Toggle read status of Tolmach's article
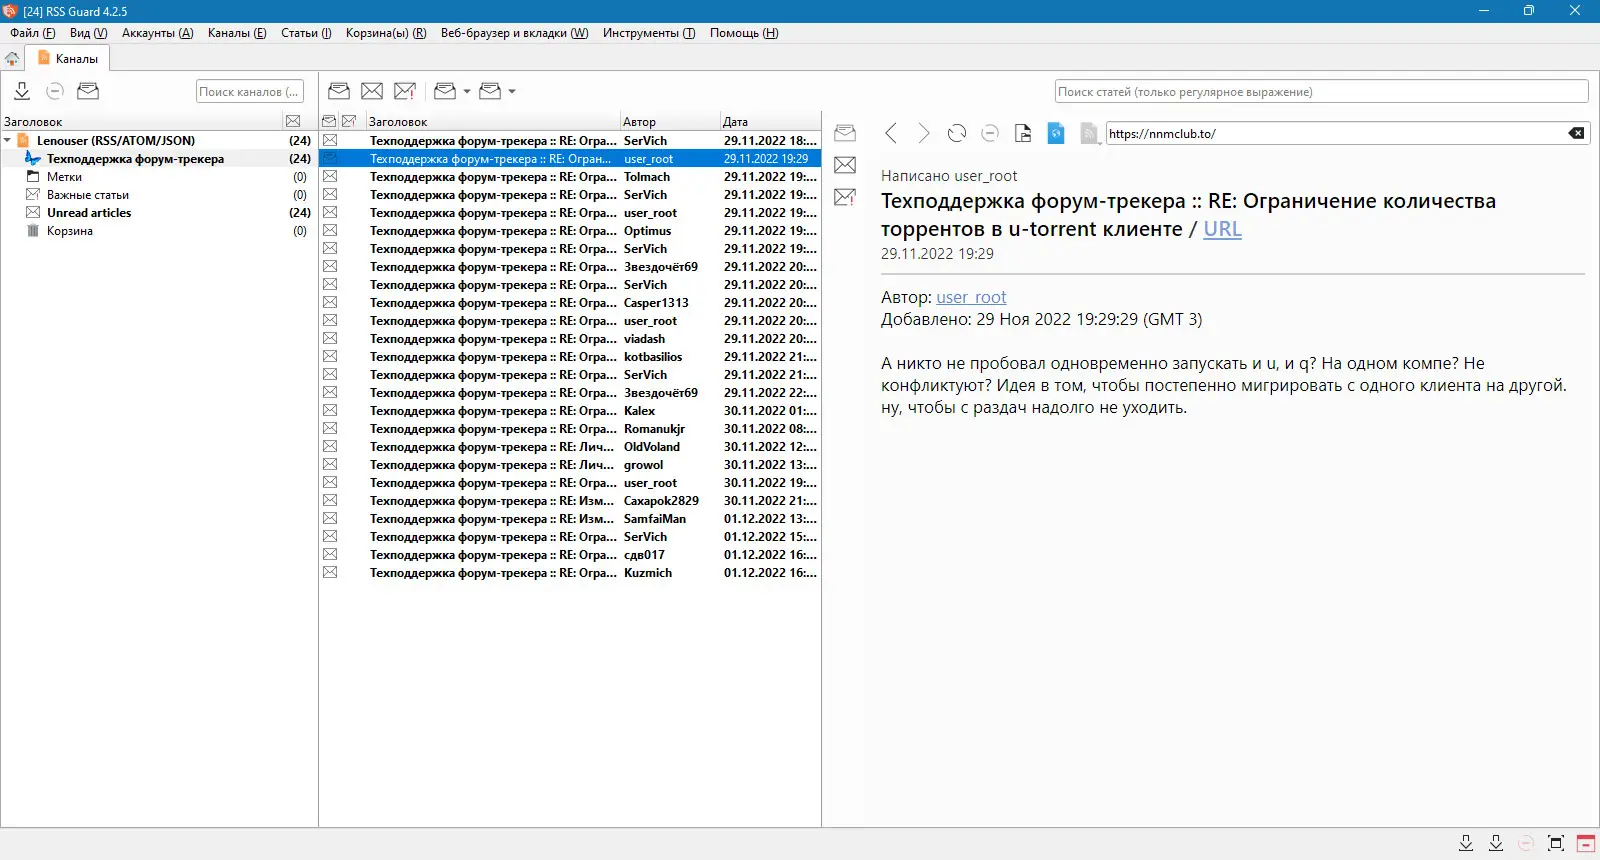 (x=330, y=177)
